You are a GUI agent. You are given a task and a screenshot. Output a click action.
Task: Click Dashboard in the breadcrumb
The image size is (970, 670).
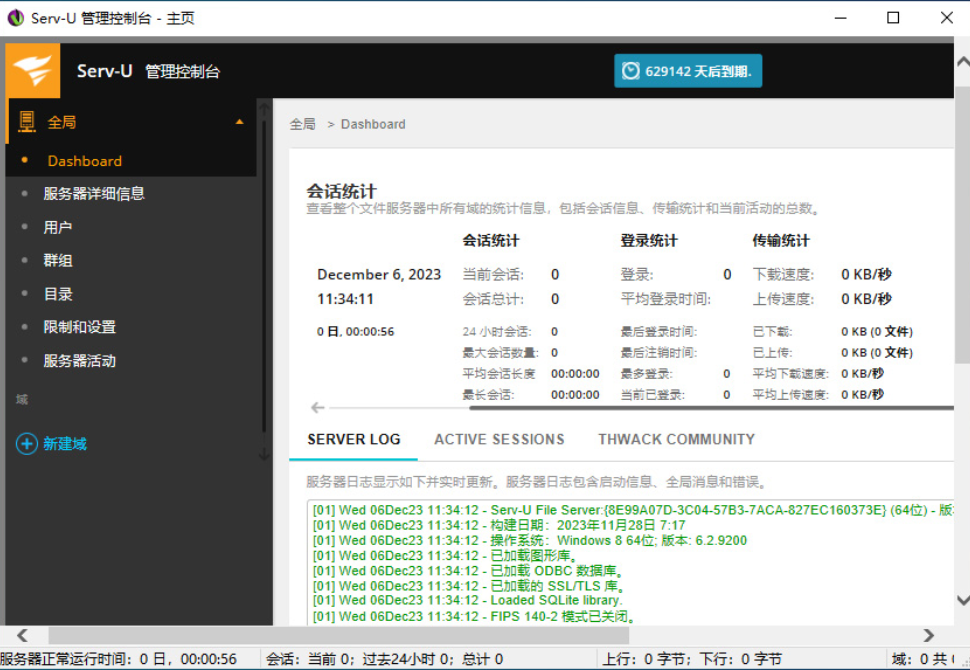[x=373, y=124]
